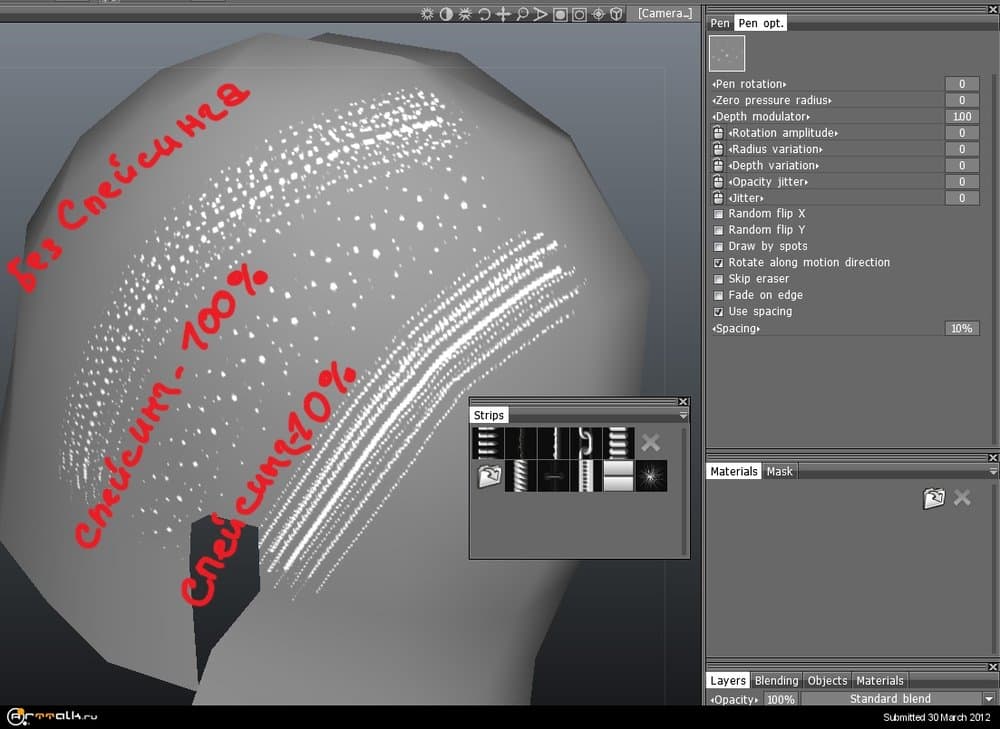Image resolution: width=1000 pixels, height=729 pixels.
Task: Switch to the Blending tab
Action: click(x=776, y=681)
